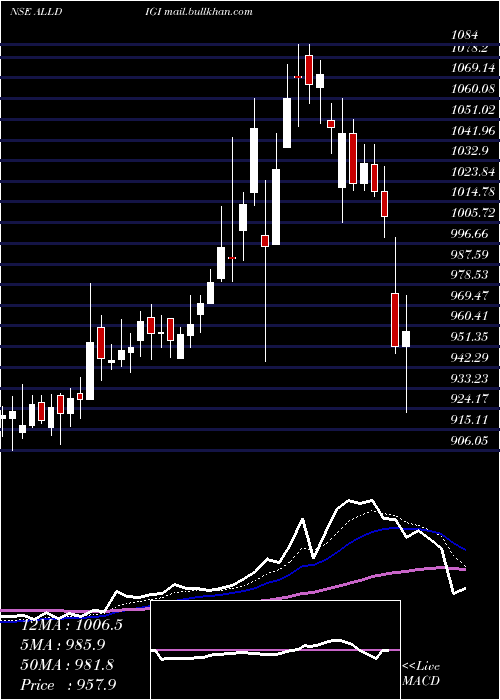Click the 978.53 price axis label
This screenshot has height=700, width=500.
tap(470, 275)
